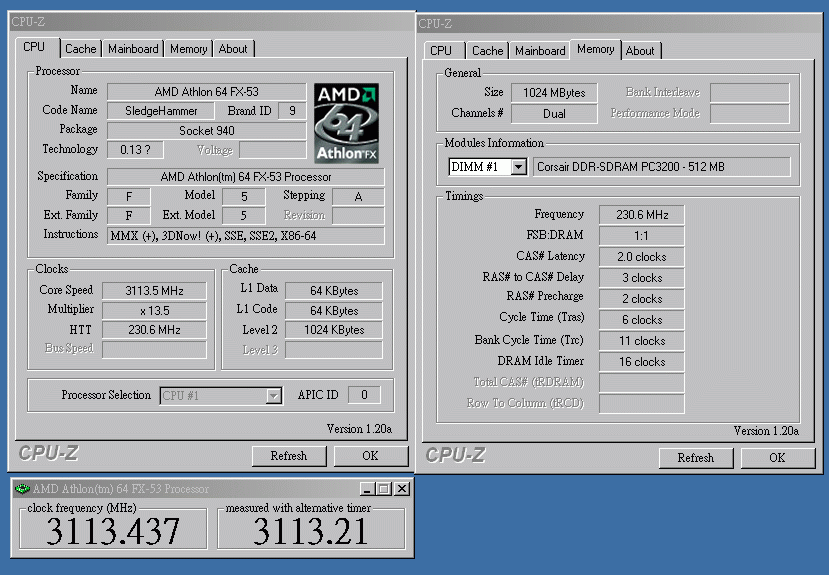Click the Code Name field SledgeHammer
This screenshot has height=575, width=829.
[x=161, y=110]
